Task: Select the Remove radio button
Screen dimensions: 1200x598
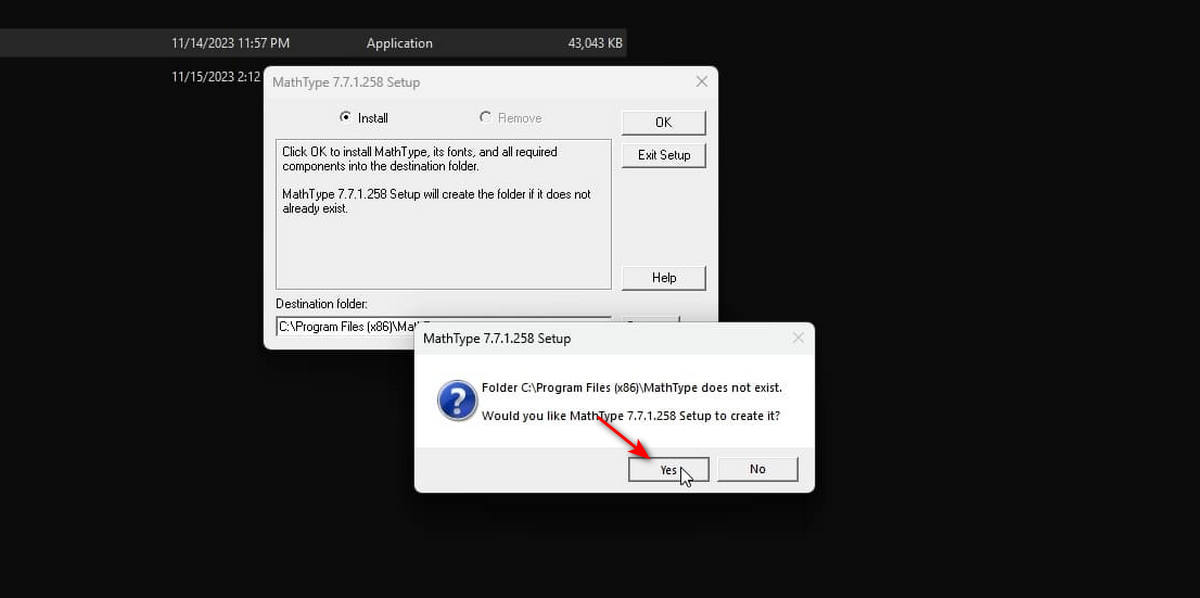Action: click(486, 118)
